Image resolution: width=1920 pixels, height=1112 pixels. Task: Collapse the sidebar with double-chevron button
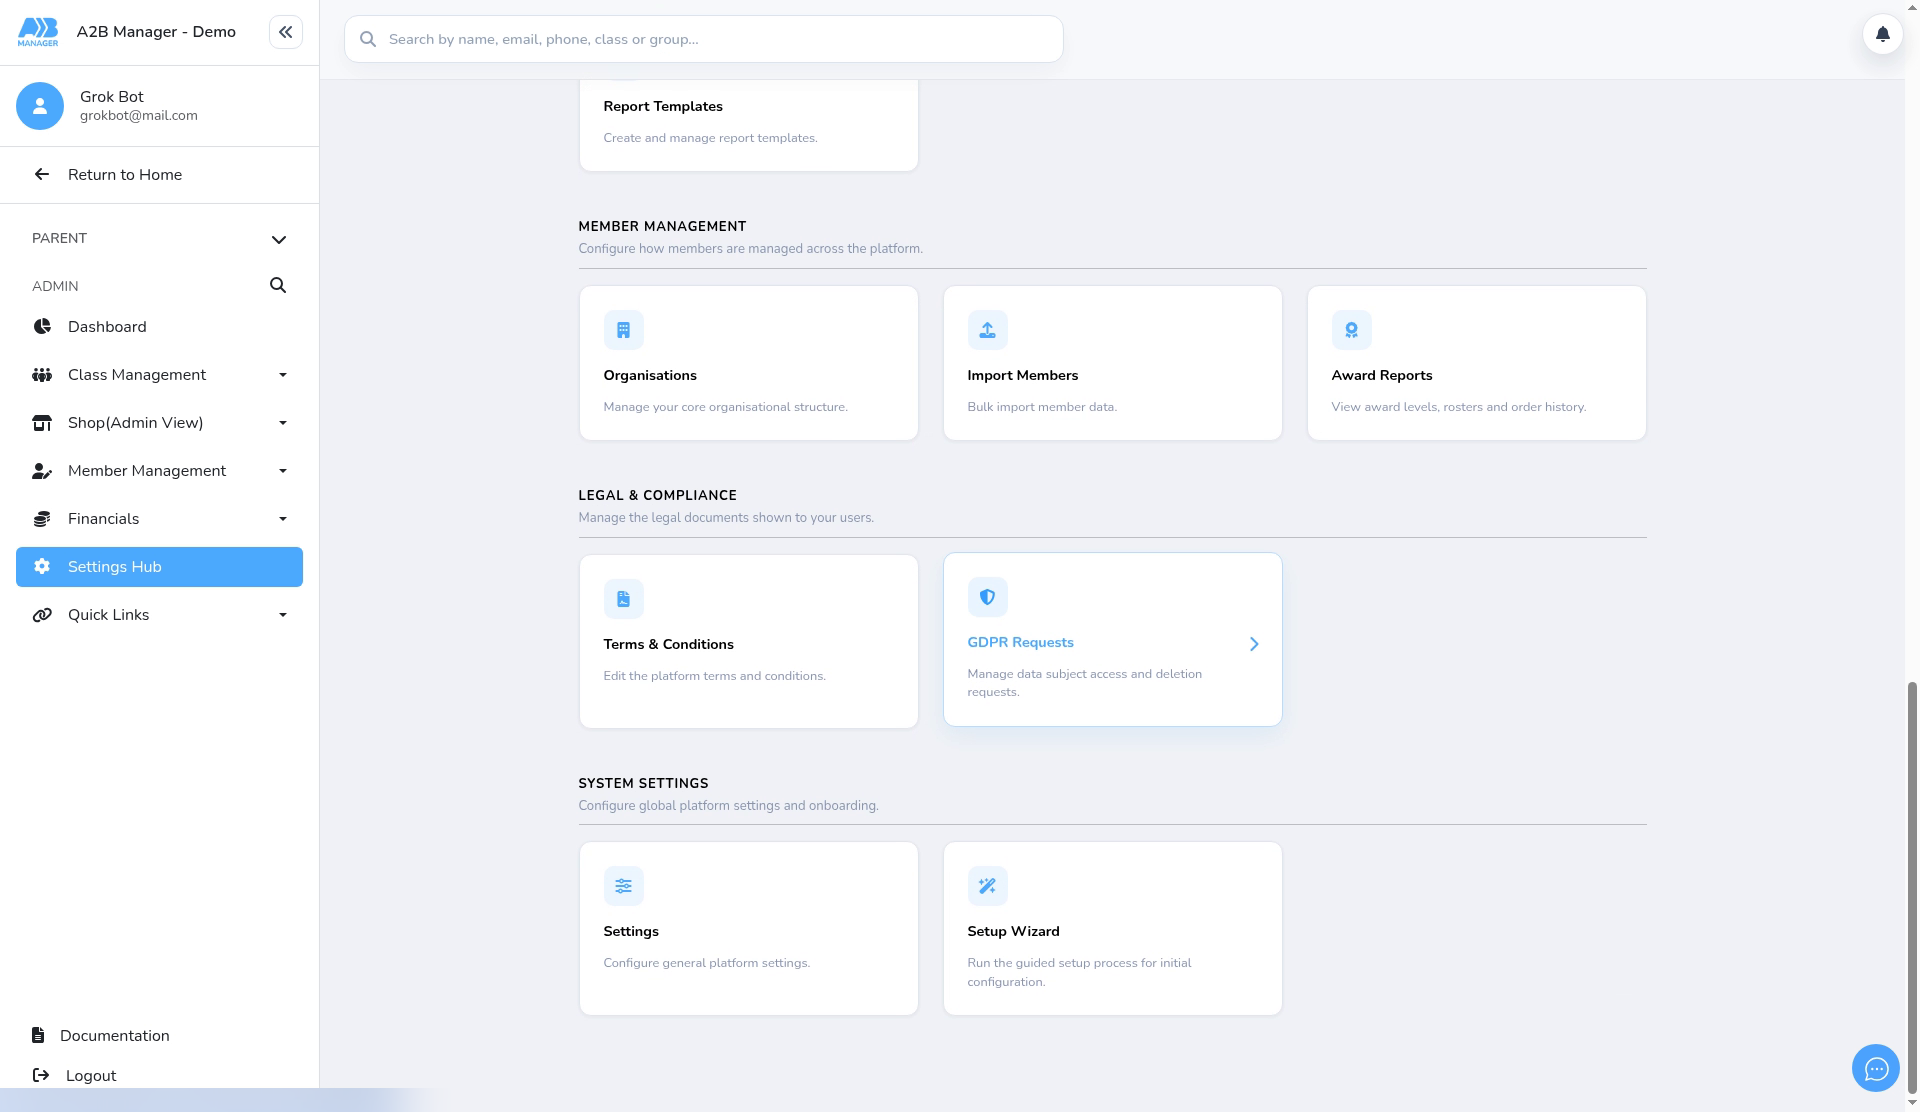pyautogui.click(x=286, y=32)
